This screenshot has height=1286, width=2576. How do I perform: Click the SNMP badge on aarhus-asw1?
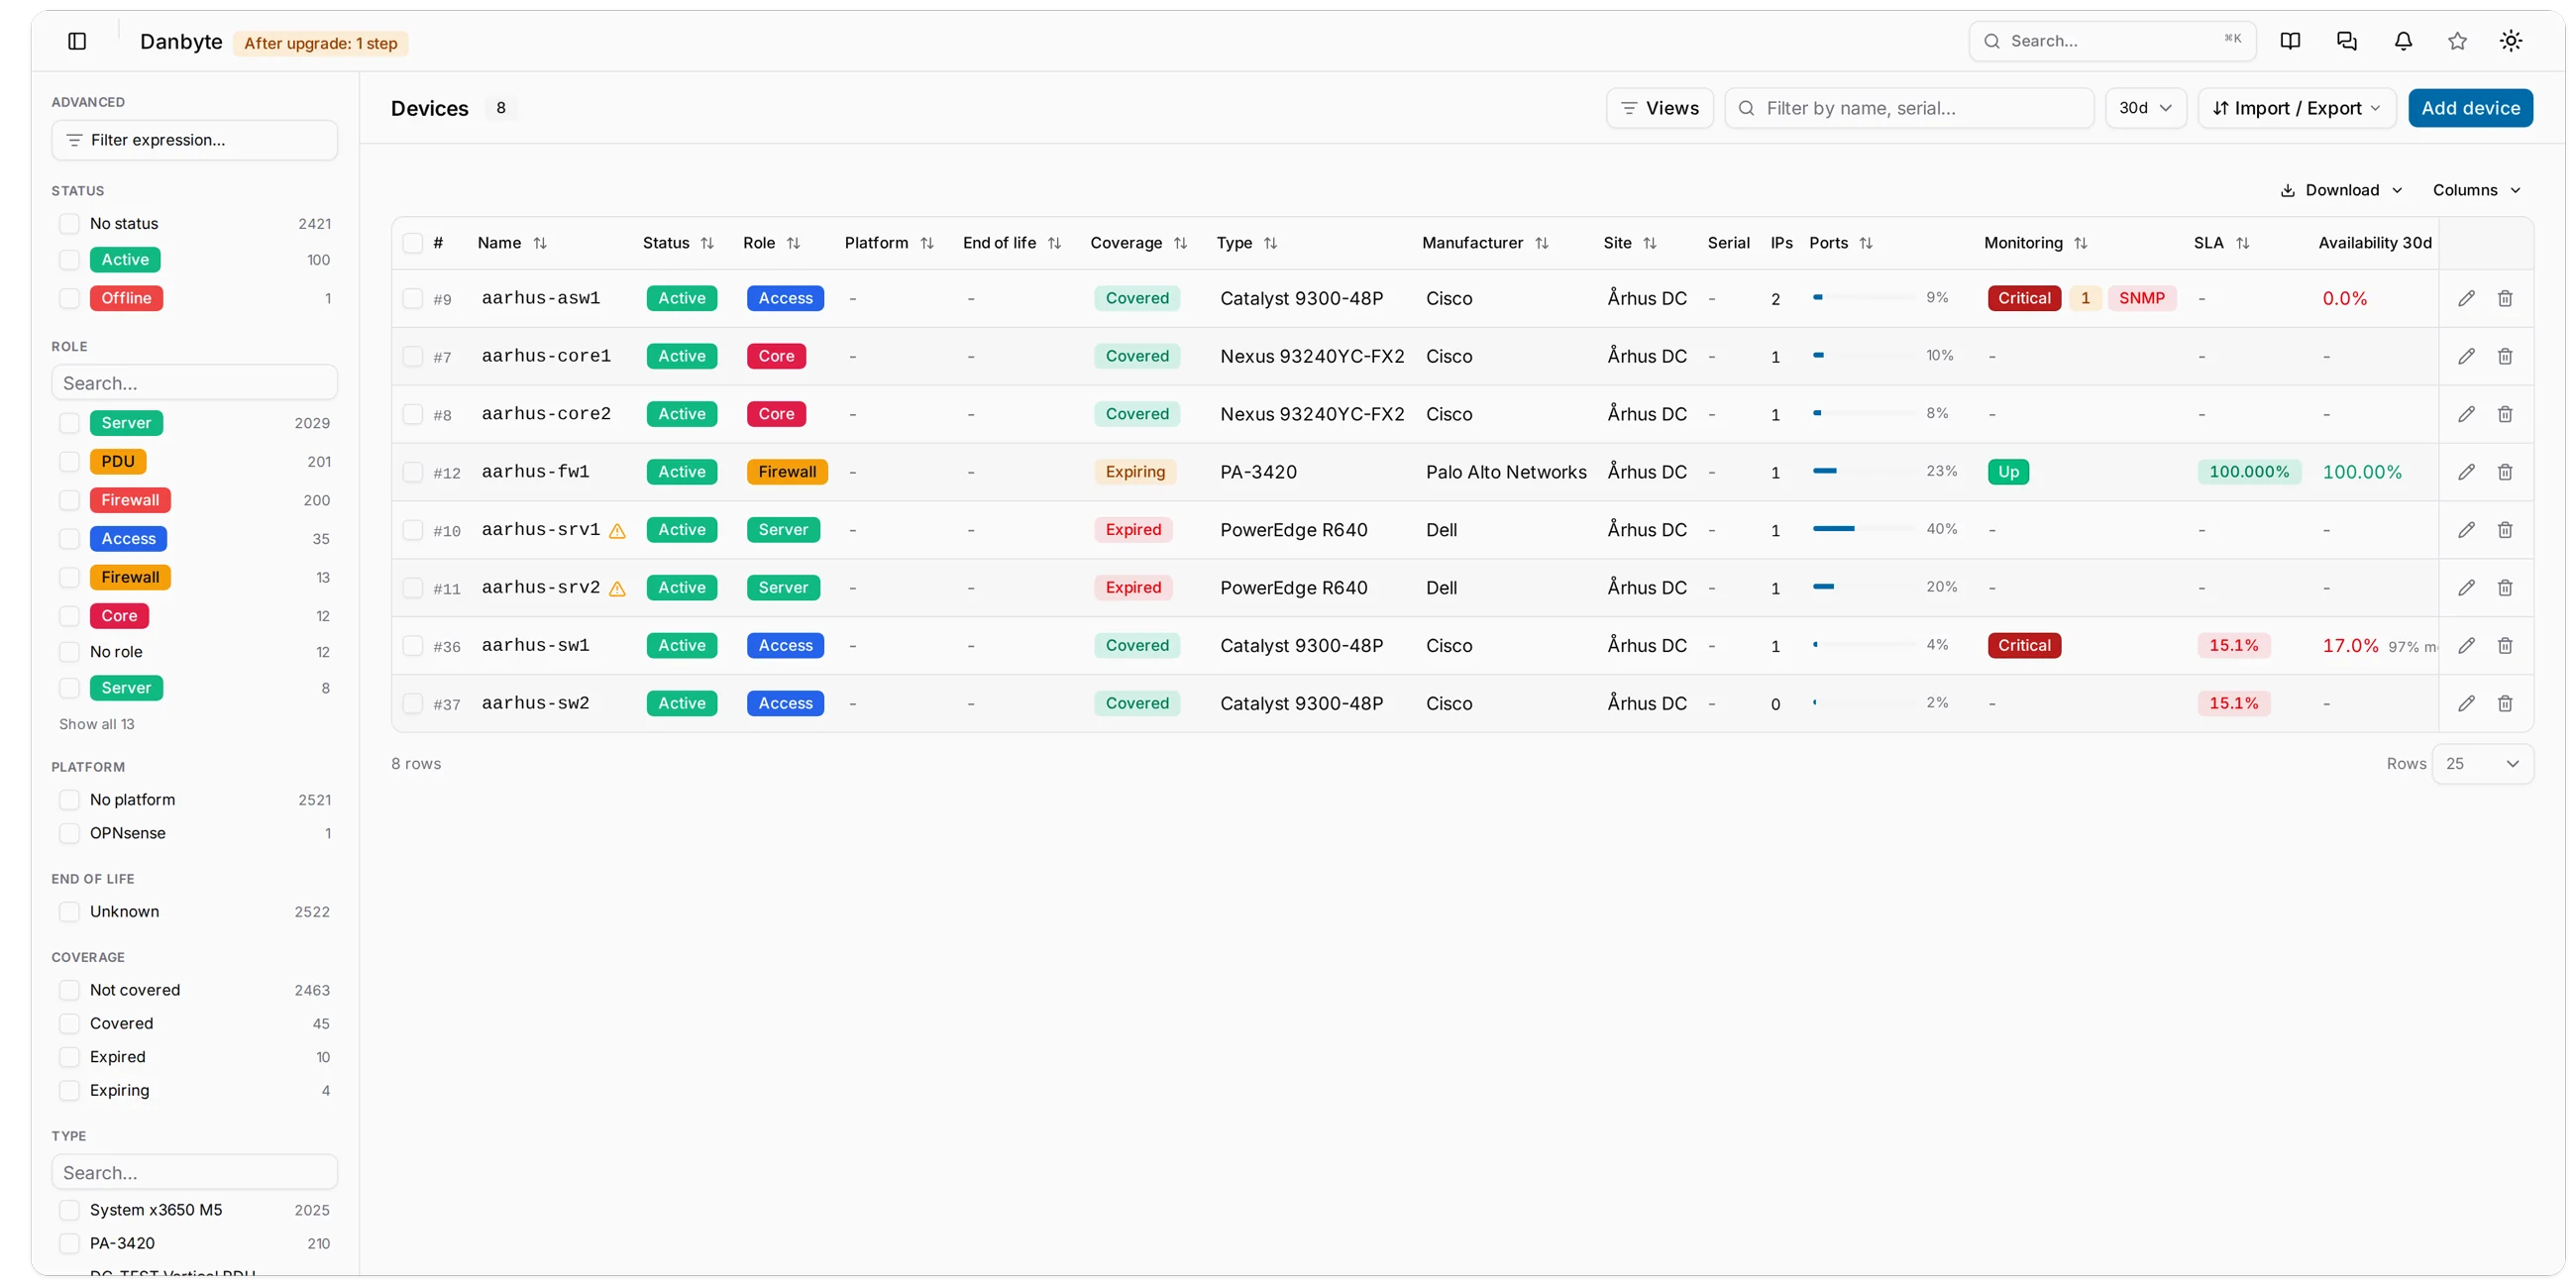pyautogui.click(x=2141, y=298)
